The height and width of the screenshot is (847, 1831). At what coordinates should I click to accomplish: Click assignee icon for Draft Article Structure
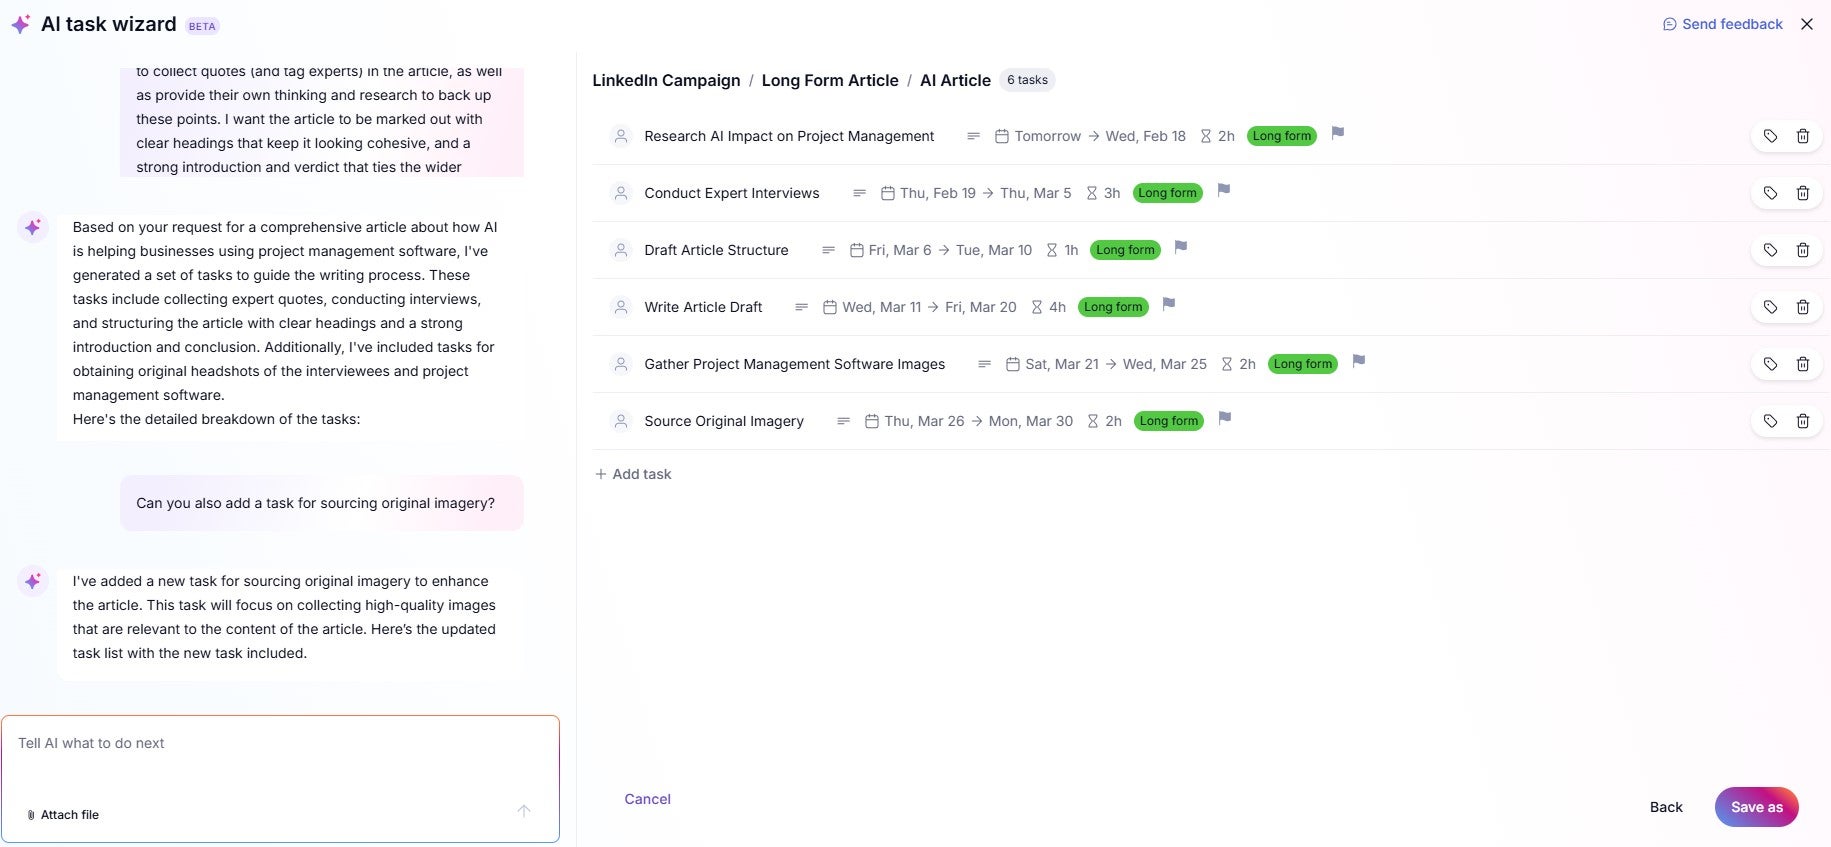pos(621,250)
